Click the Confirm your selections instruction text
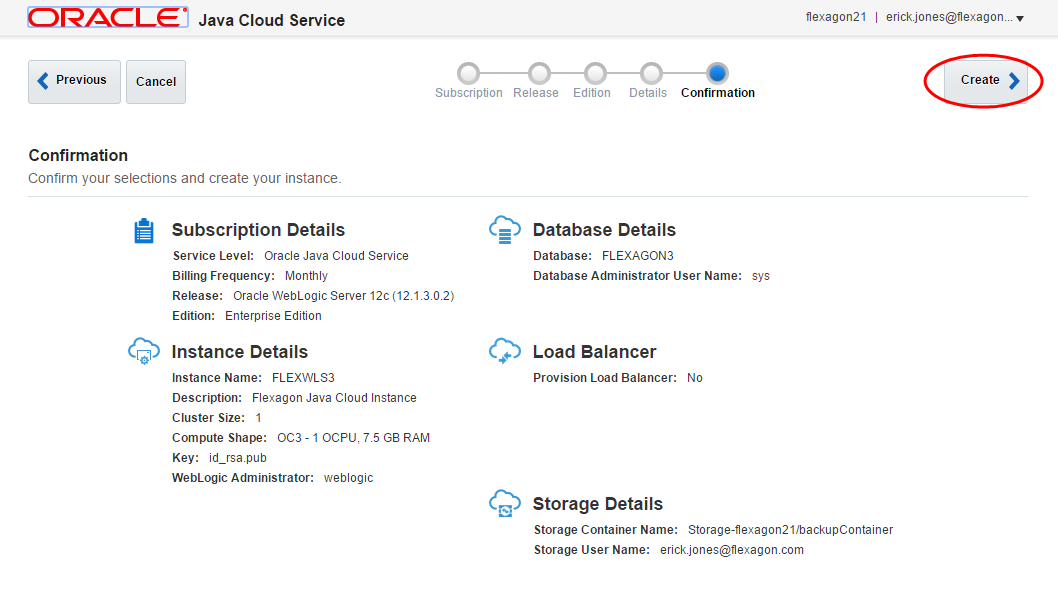The image size is (1058, 598). [x=185, y=178]
